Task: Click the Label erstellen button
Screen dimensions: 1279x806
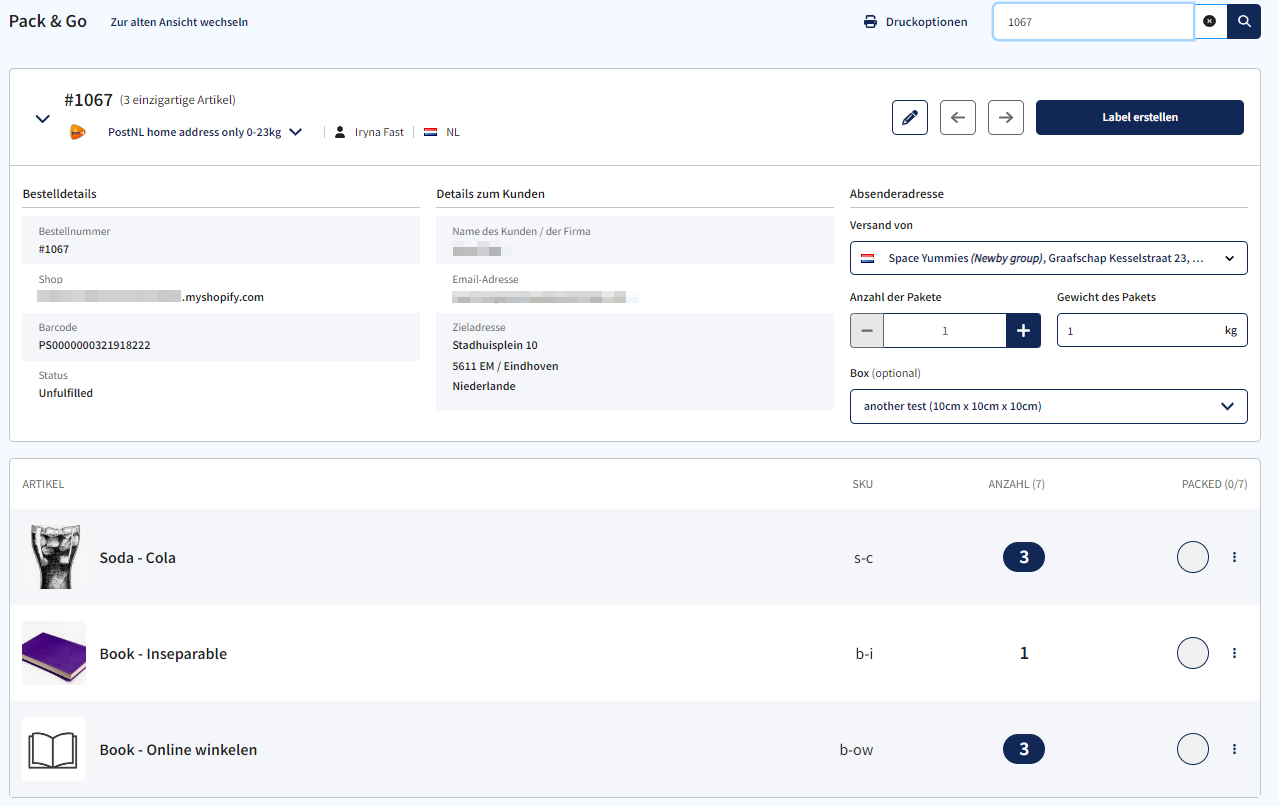Action: [x=1139, y=117]
